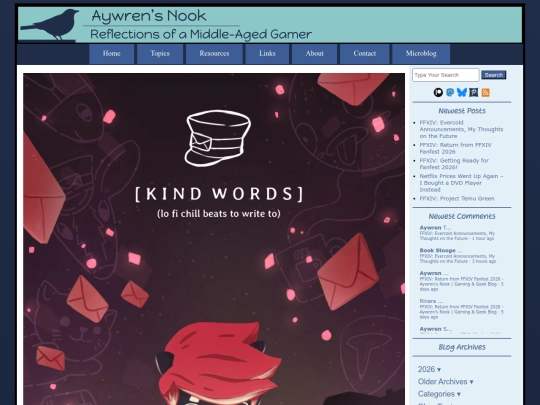Click the Kind Words featured image
This screenshot has height=405, width=540.
click(214, 239)
